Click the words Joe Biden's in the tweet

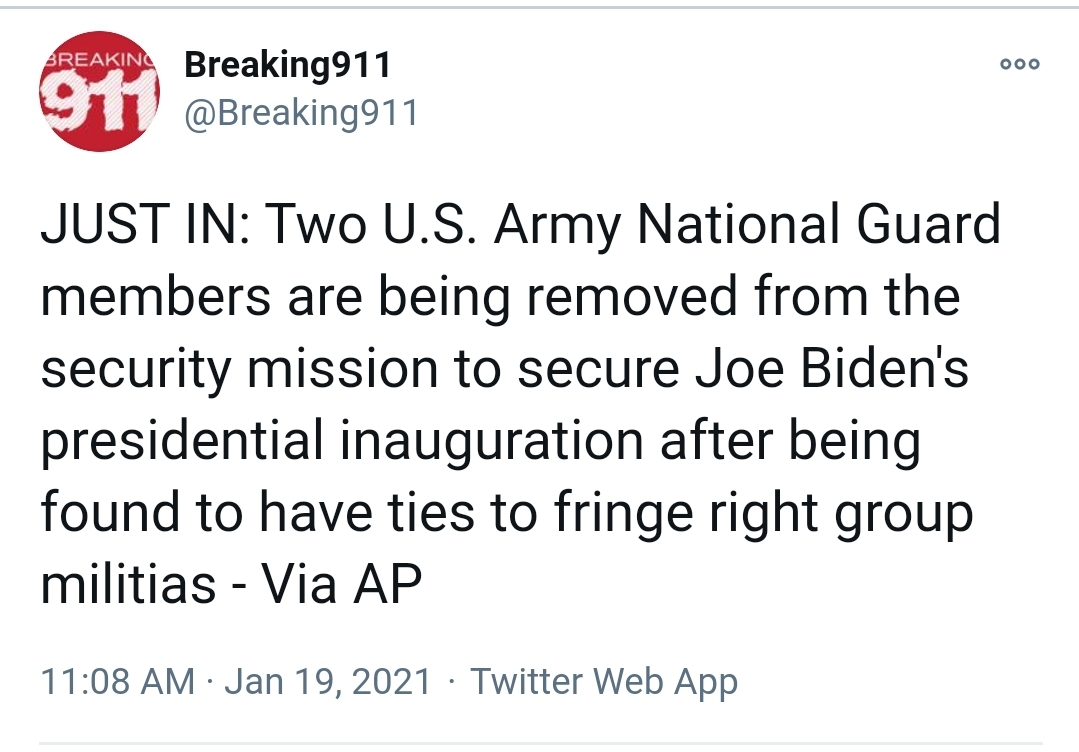[831, 368]
